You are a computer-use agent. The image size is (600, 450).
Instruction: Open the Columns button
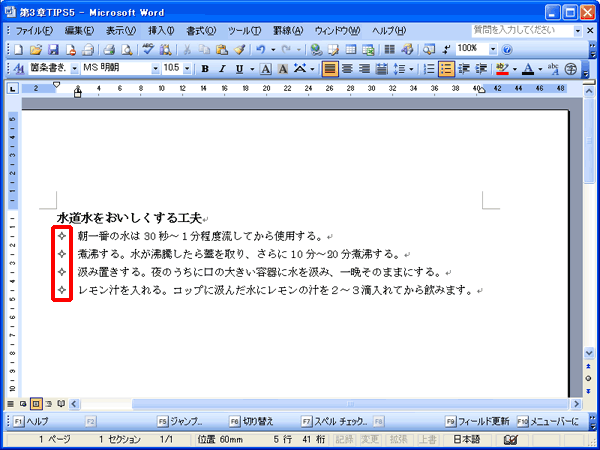[390, 50]
